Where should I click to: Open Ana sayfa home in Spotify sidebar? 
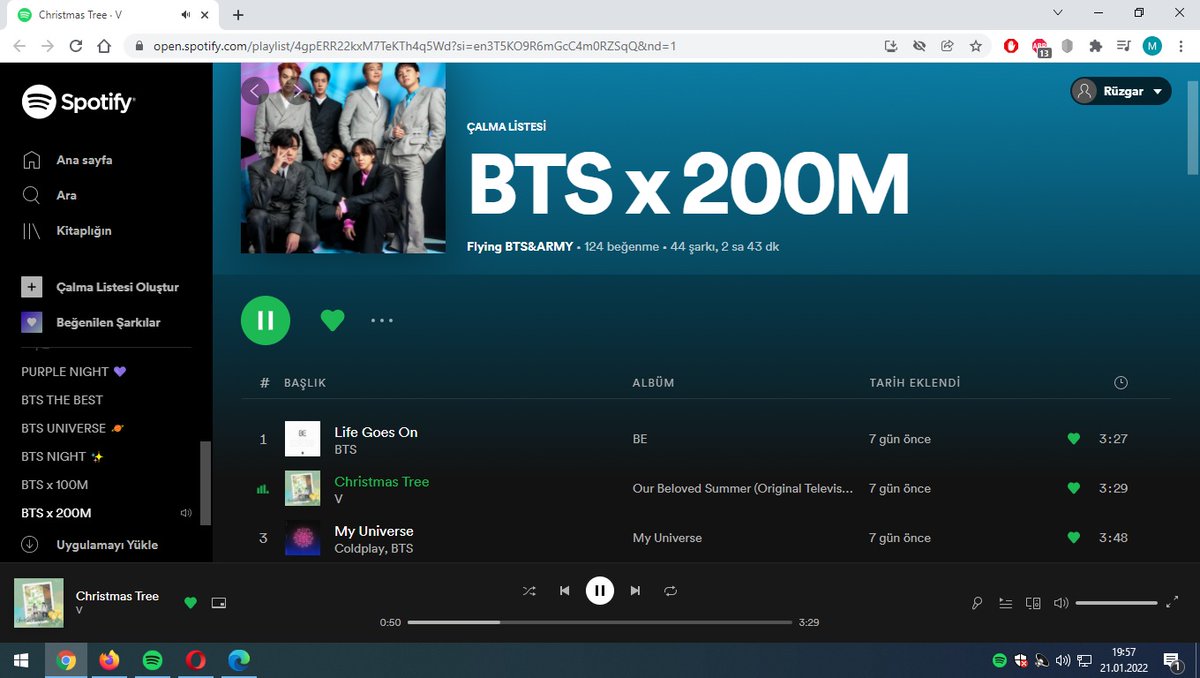coord(67,160)
